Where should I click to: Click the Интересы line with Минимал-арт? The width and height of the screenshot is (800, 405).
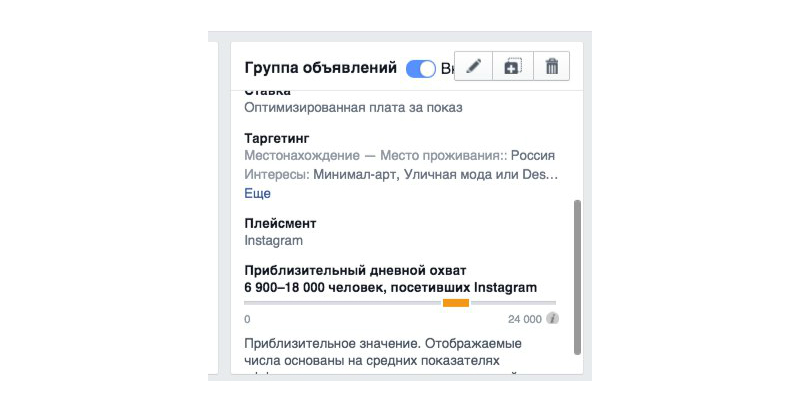(401, 174)
